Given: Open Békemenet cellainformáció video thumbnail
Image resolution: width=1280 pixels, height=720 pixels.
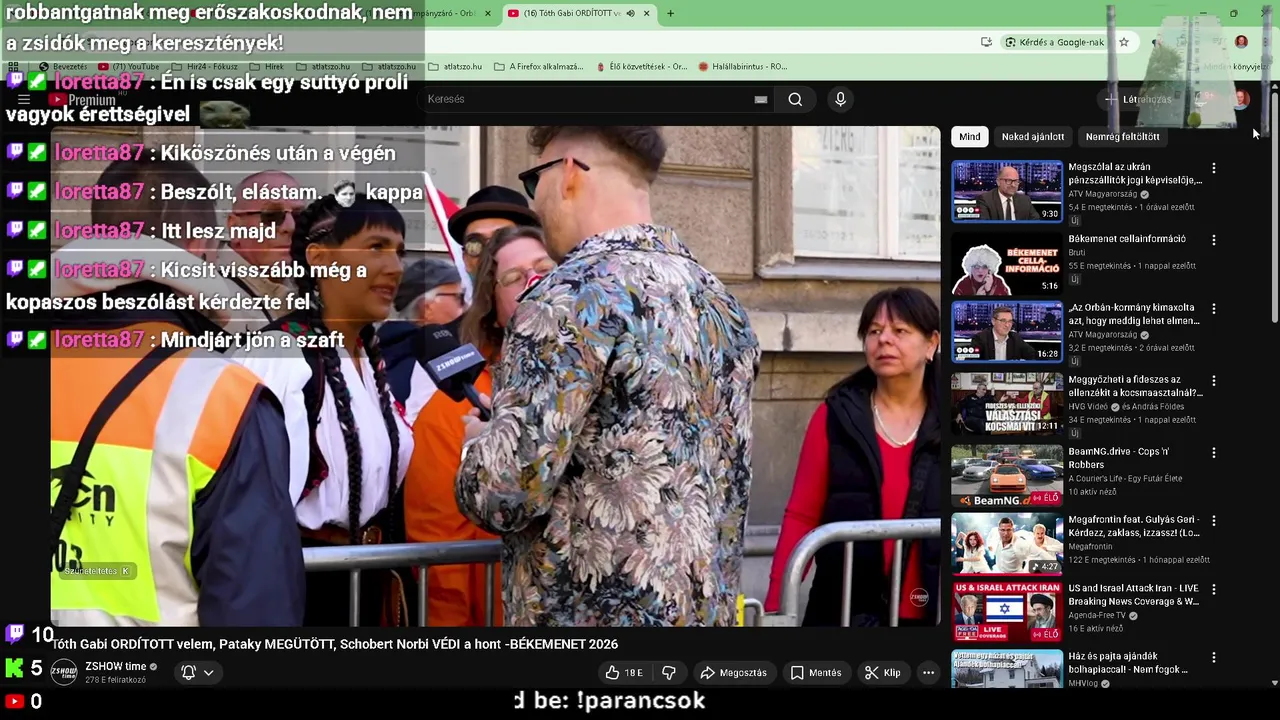Looking at the screenshot, I should point(1007,263).
